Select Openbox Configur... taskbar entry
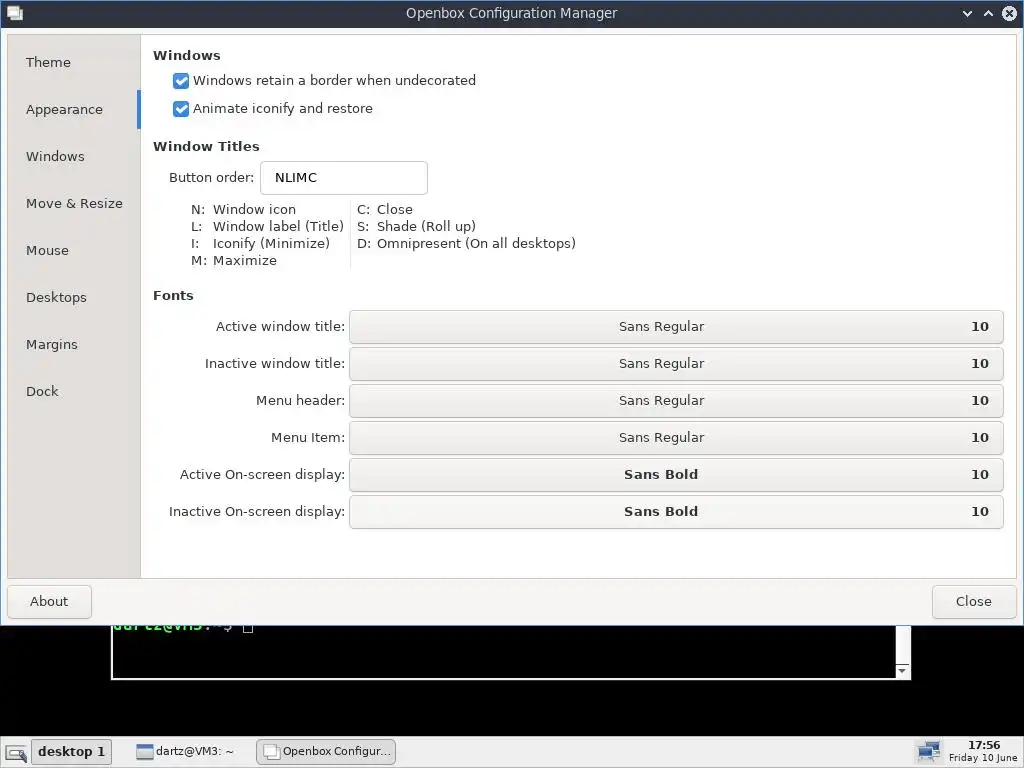This screenshot has width=1024, height=768. [326, 752]
